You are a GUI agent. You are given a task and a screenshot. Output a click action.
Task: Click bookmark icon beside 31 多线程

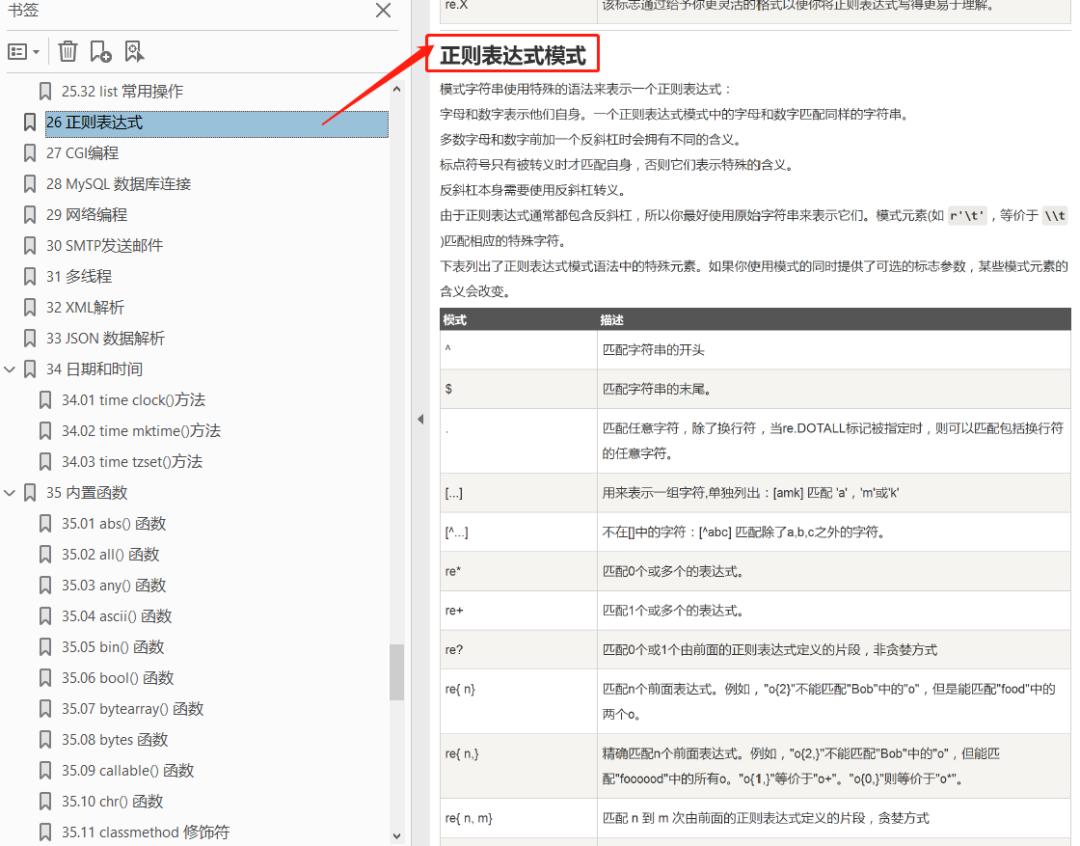pyautogui.click(x=30, y=276)
